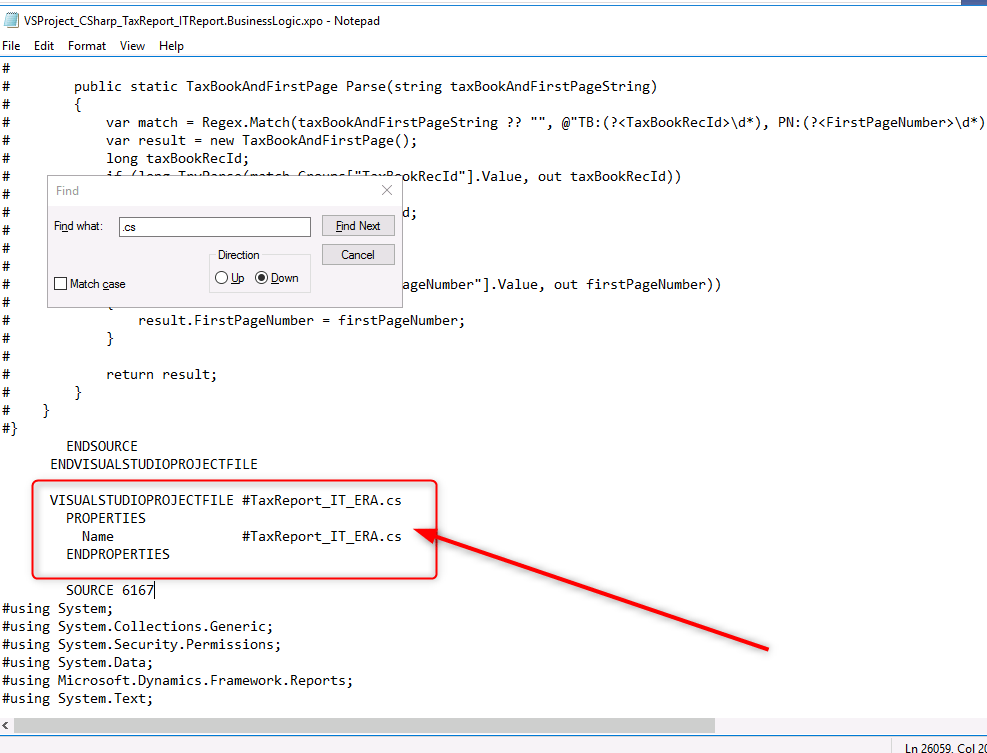
Task: Click the Ln 26059 status bar indicator
Action: [x=939, y=747]
